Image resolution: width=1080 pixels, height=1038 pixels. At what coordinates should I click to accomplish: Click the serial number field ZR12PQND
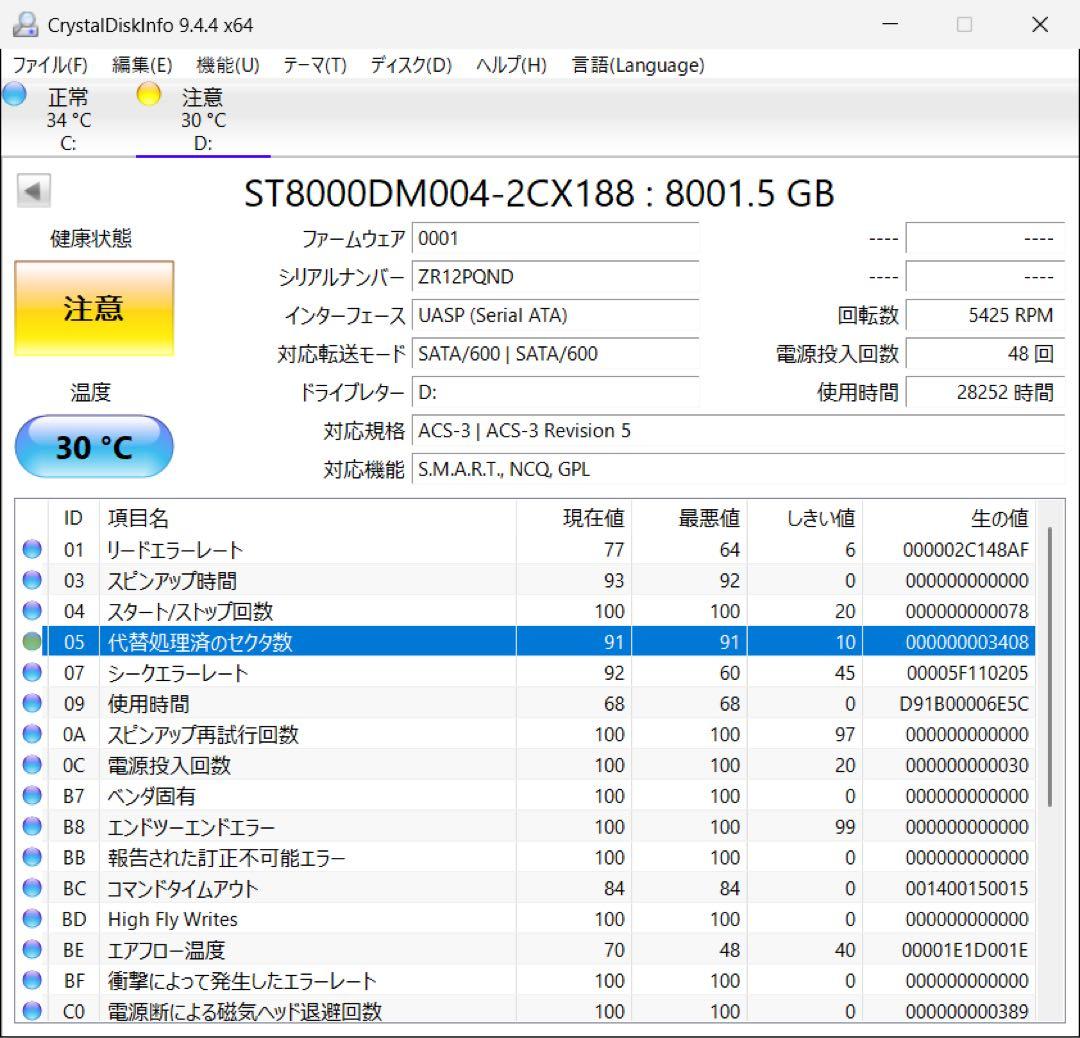point(555,277)
